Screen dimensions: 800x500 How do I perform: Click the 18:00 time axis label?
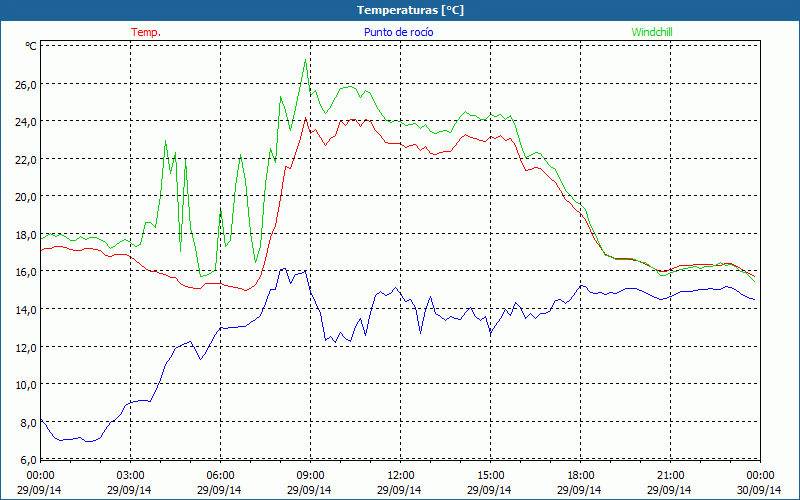coord(581,476)
